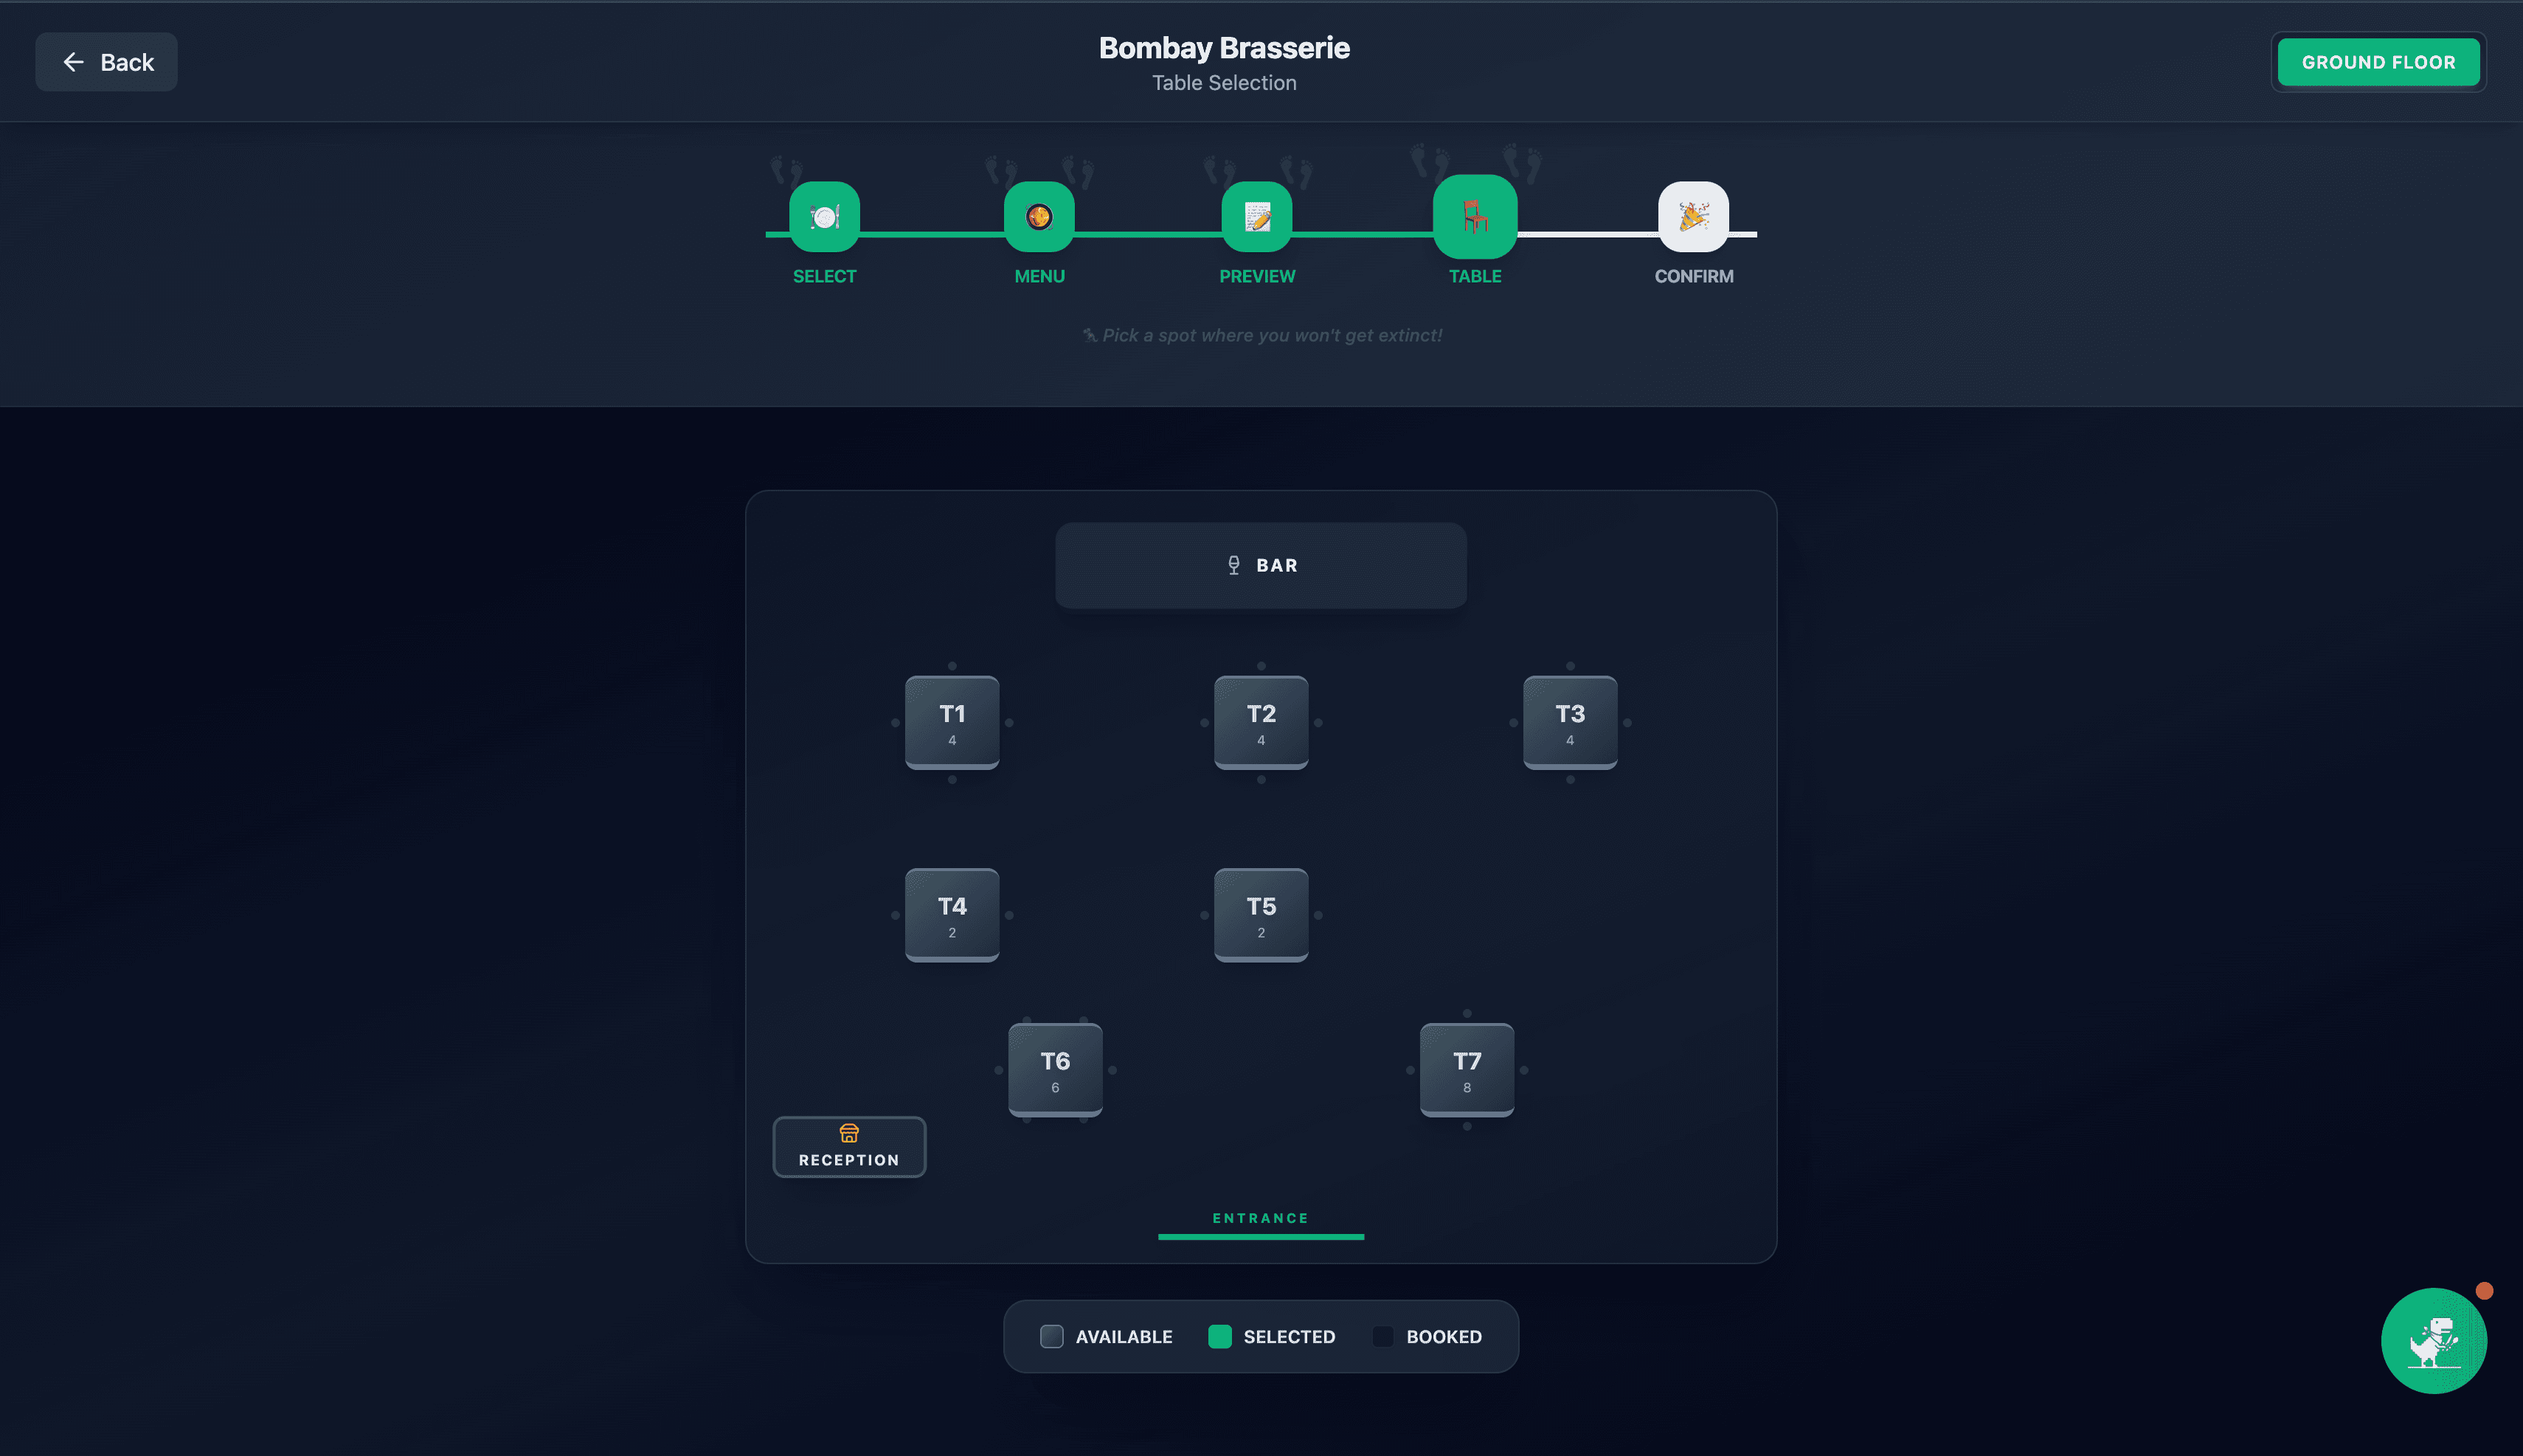Click the microphone icon in the BAR area
Viewport: 2523px width, 1456px height.
click(1233, 564)
